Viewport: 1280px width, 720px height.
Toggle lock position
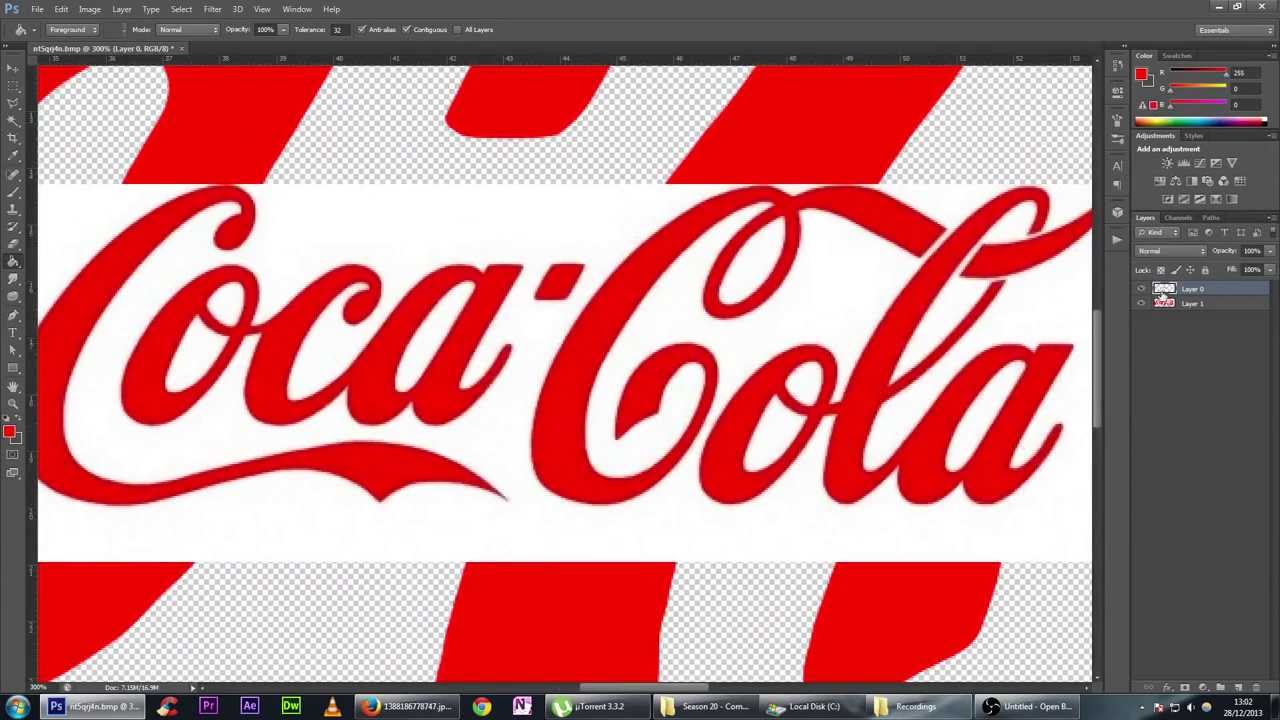pyautogui.click(x=1190, y=270)
